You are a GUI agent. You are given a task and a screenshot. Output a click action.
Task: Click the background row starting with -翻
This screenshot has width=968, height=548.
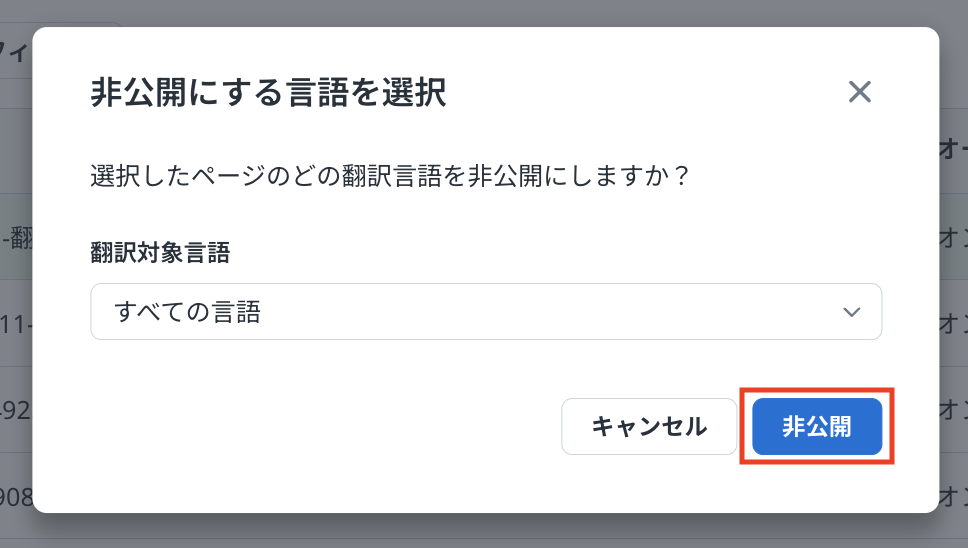click(x=16, y=239)
